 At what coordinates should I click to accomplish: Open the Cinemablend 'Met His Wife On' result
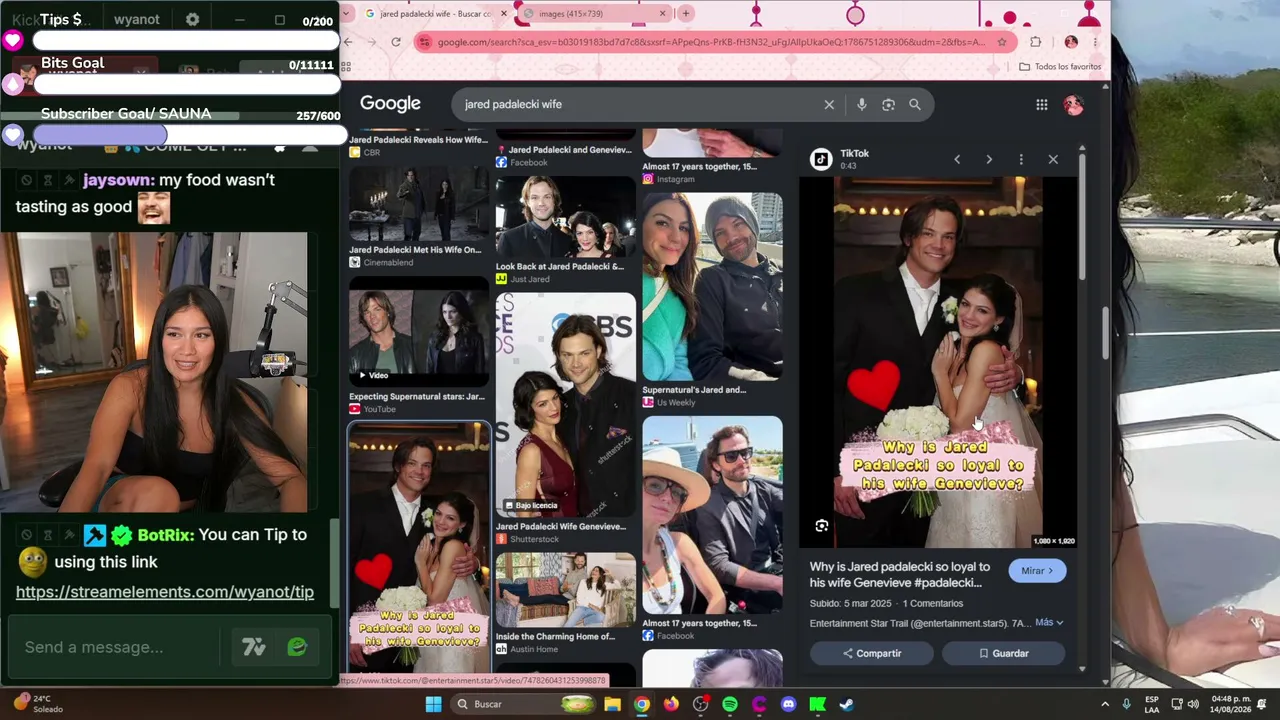pyautogui.click(x=419, y=205)
